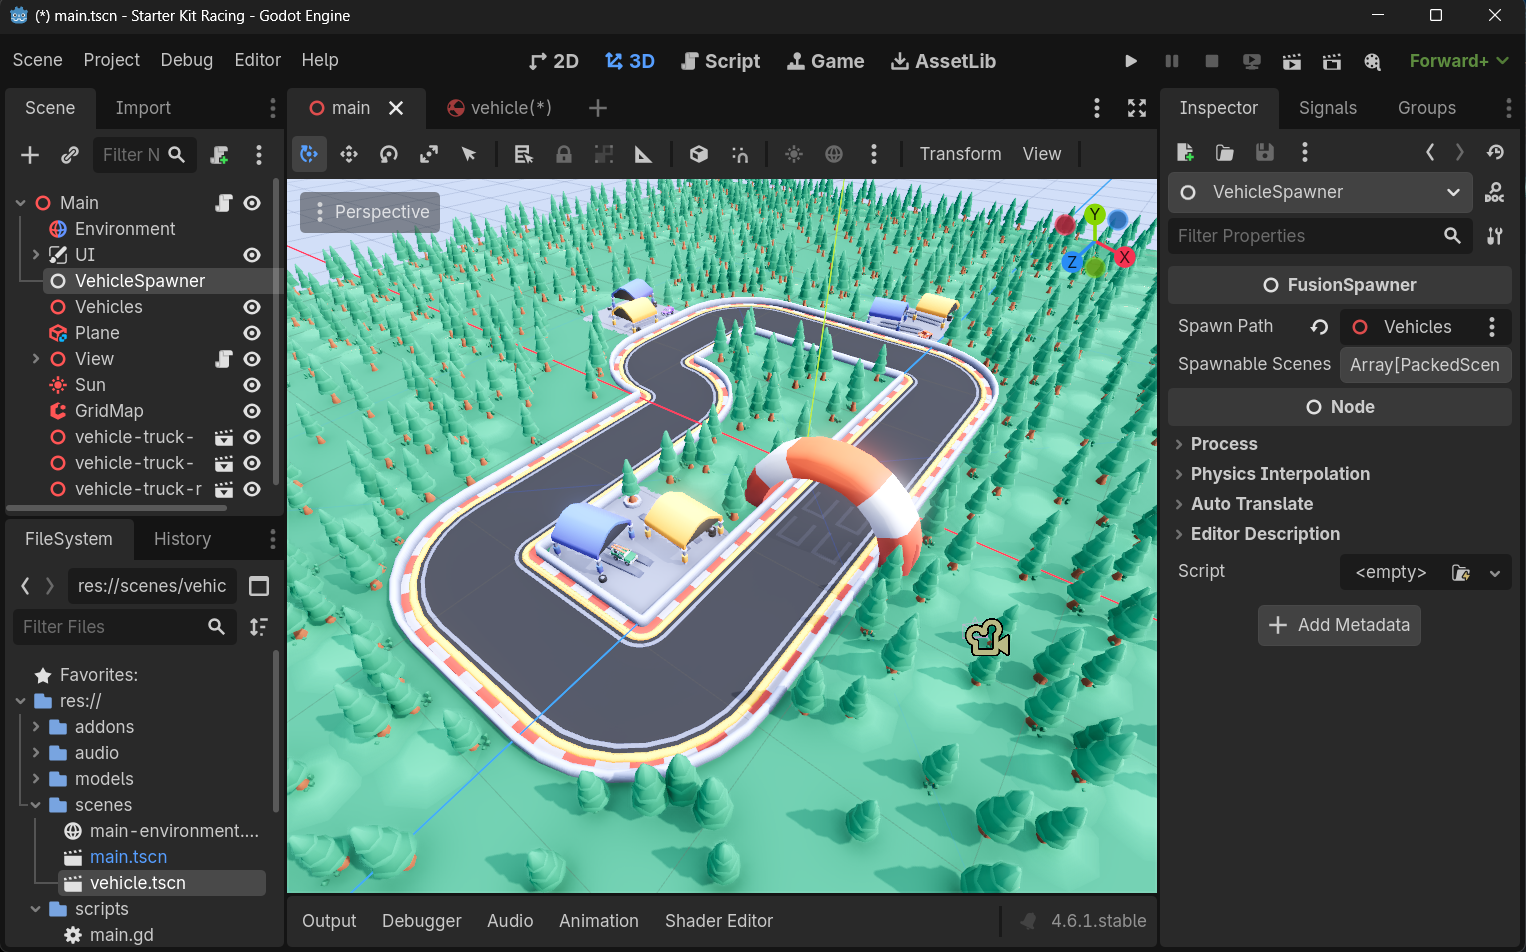This screenshot has height=952, width=1526.
Task: Add a new child node with plus icon
Action: (30, 155)
